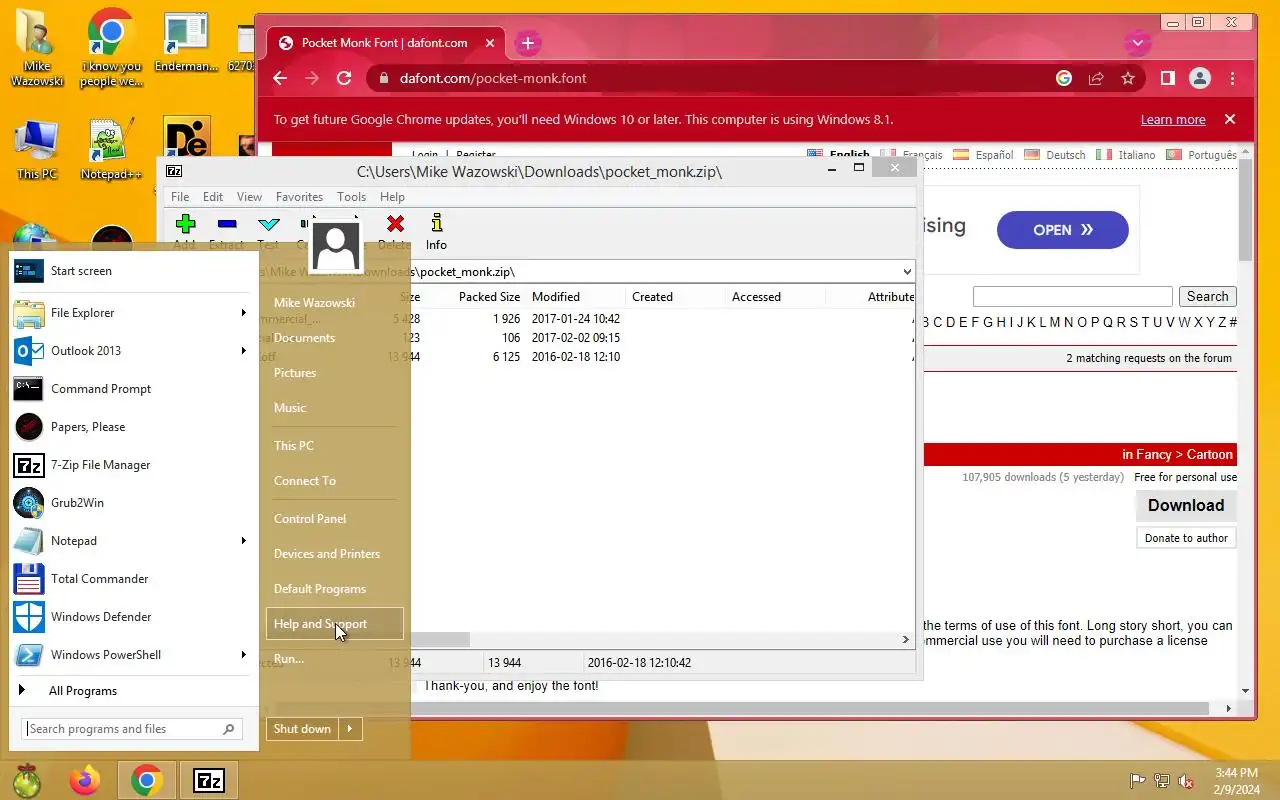
Task: Open Notepad++ desktop shortcut
Action: pyautogui.click(x=111, y=150)
